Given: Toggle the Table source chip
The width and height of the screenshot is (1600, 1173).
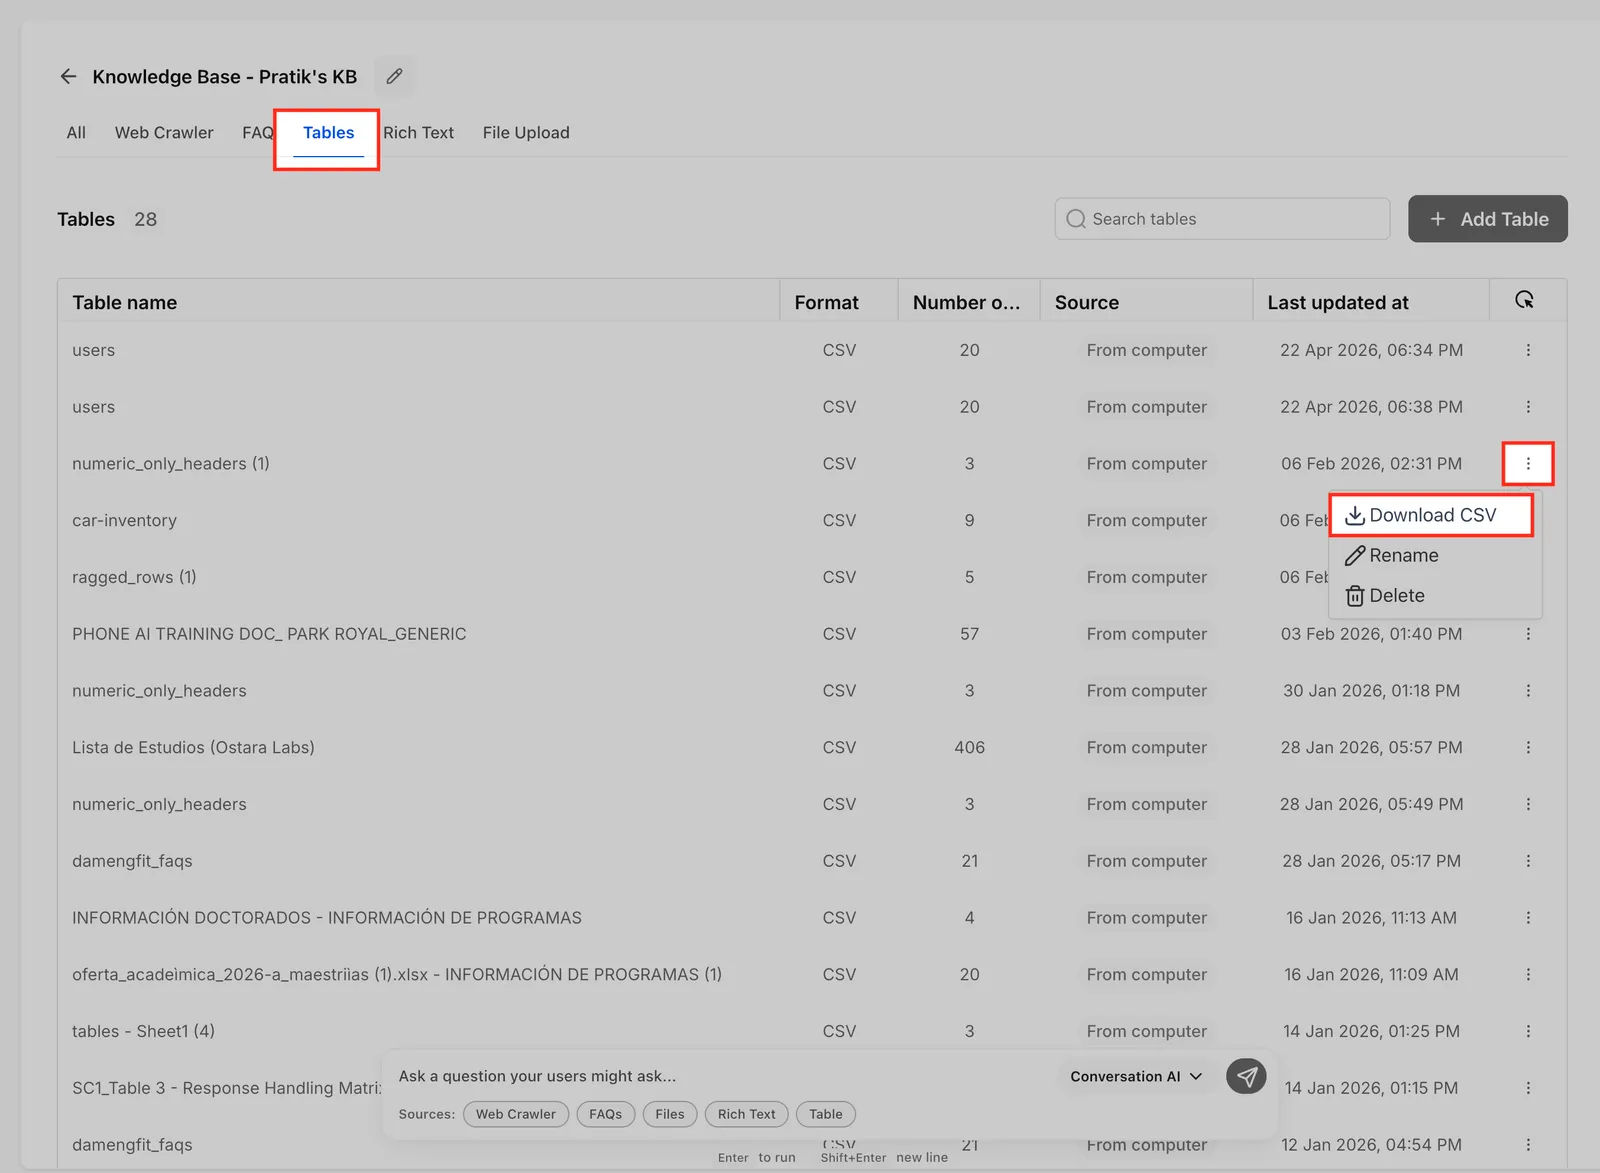Looking at the screenshot, I should 826,1114.
